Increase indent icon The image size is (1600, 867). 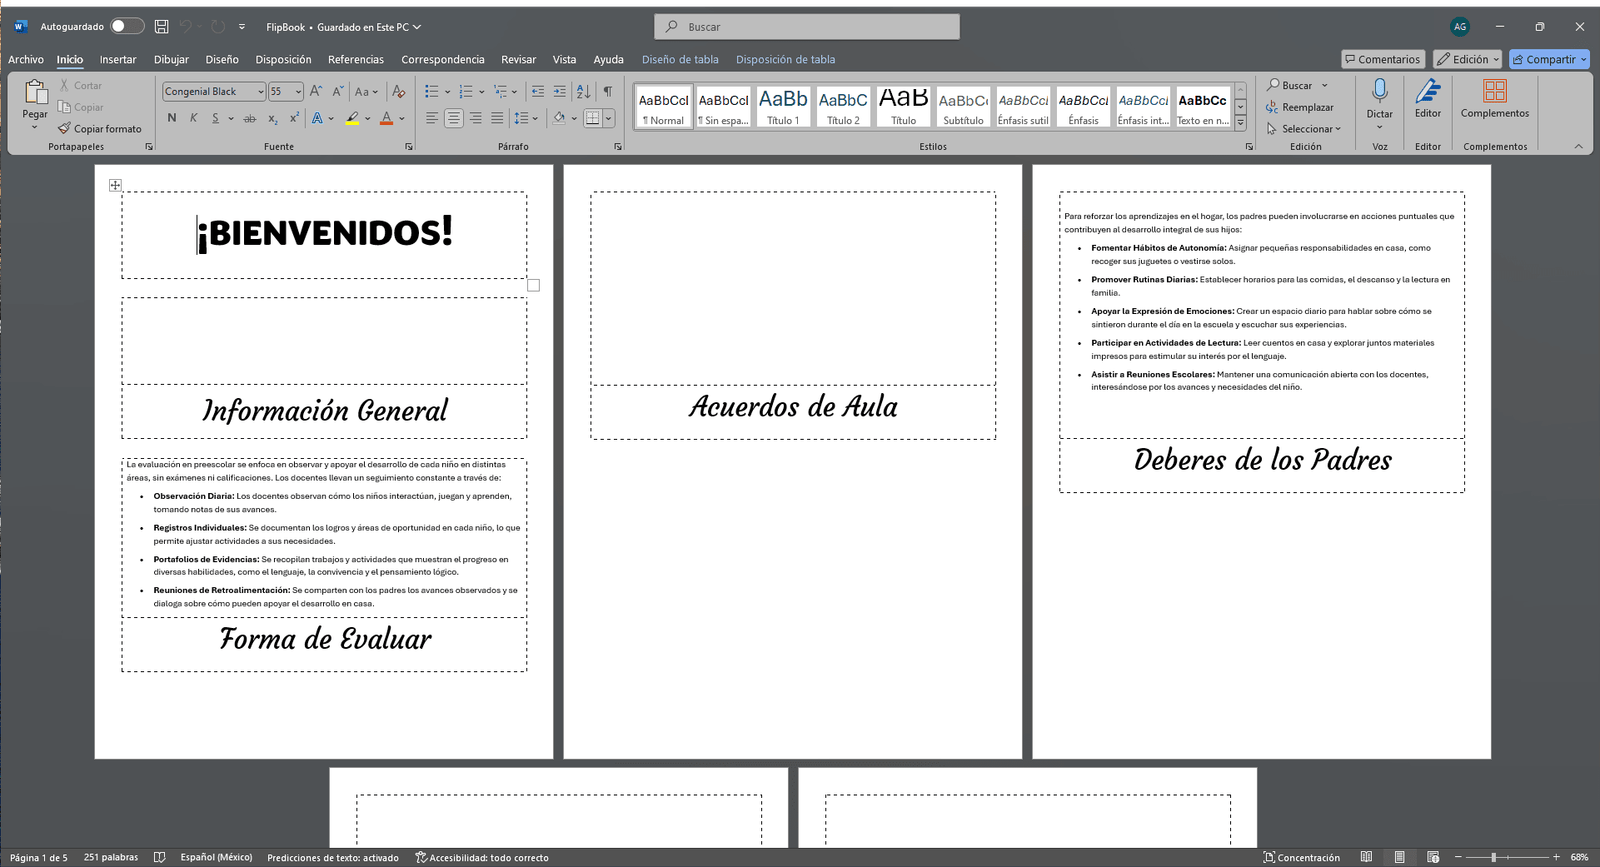pyautogui.click(x=559, y=91)
